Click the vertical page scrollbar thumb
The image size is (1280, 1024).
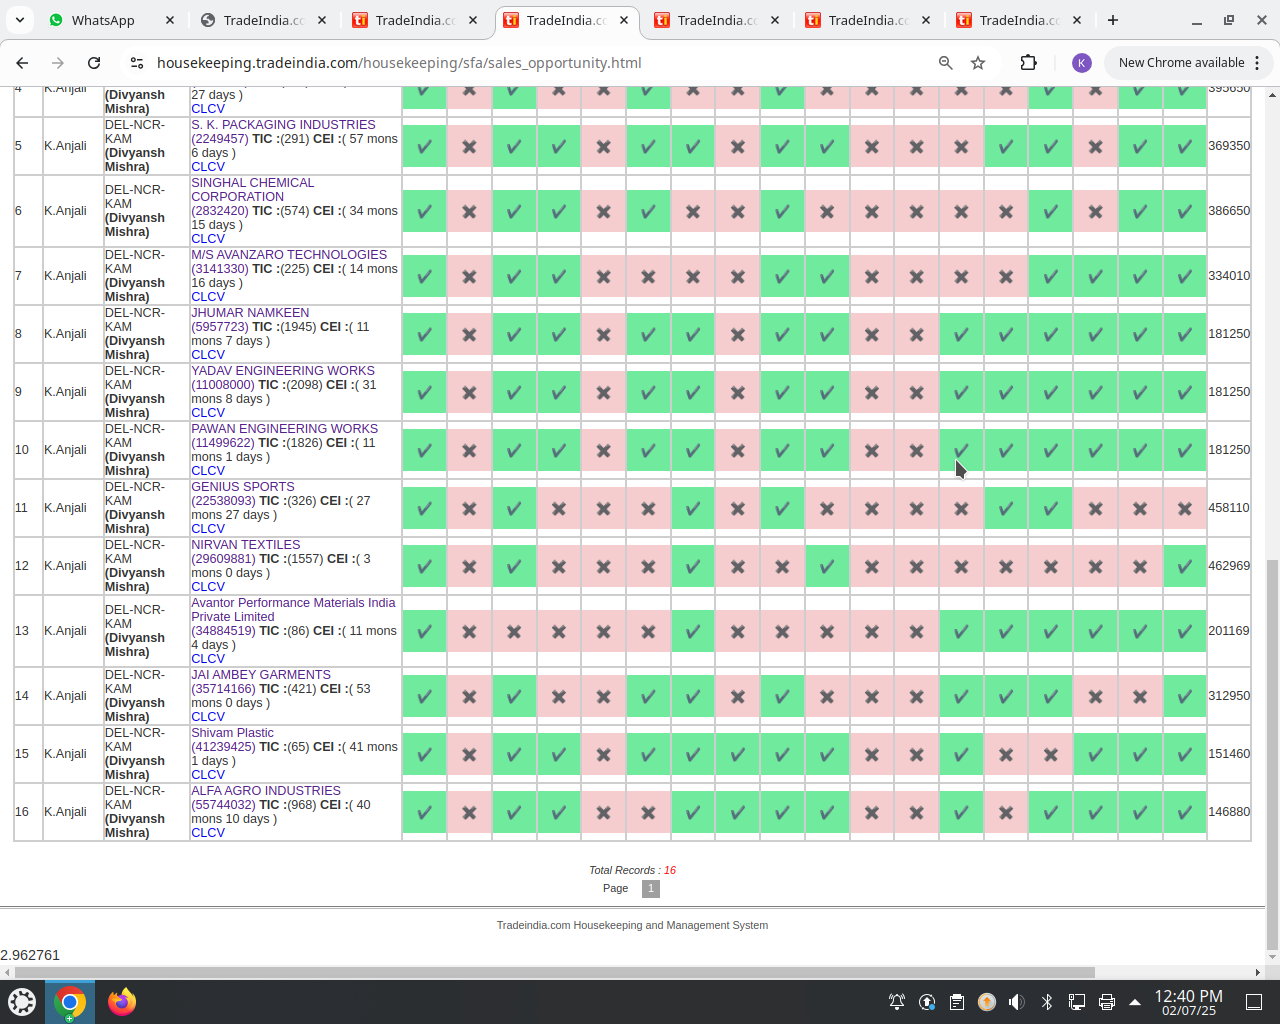coord(1272,755)
